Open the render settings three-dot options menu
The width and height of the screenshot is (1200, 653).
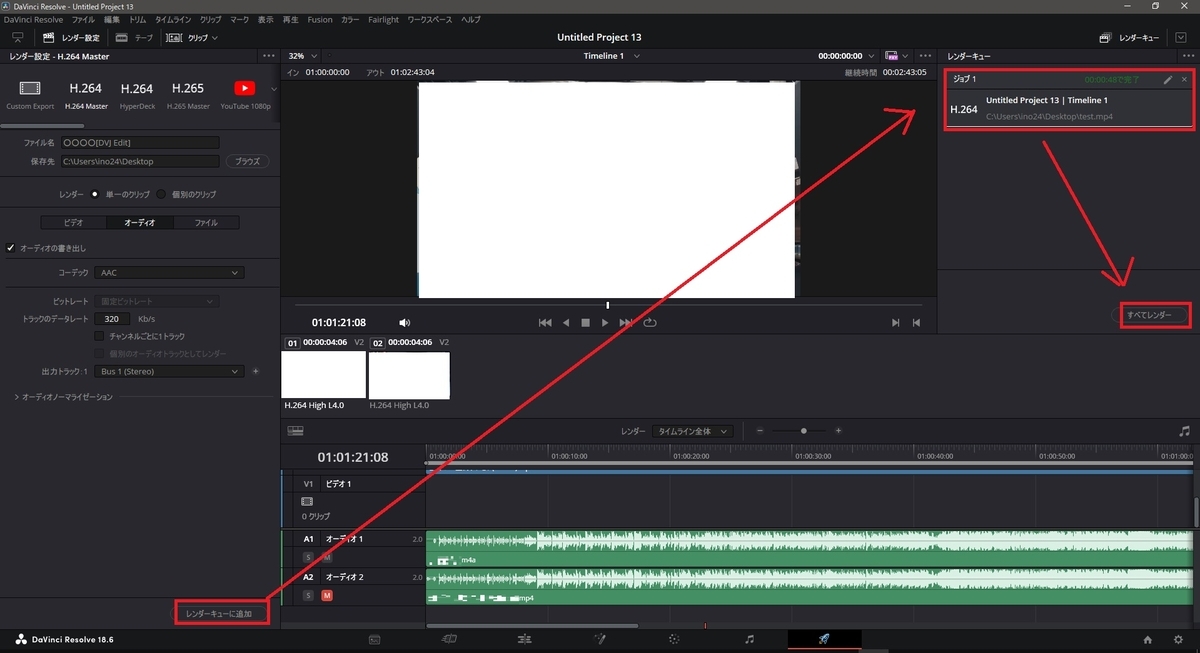coord(268,56)
